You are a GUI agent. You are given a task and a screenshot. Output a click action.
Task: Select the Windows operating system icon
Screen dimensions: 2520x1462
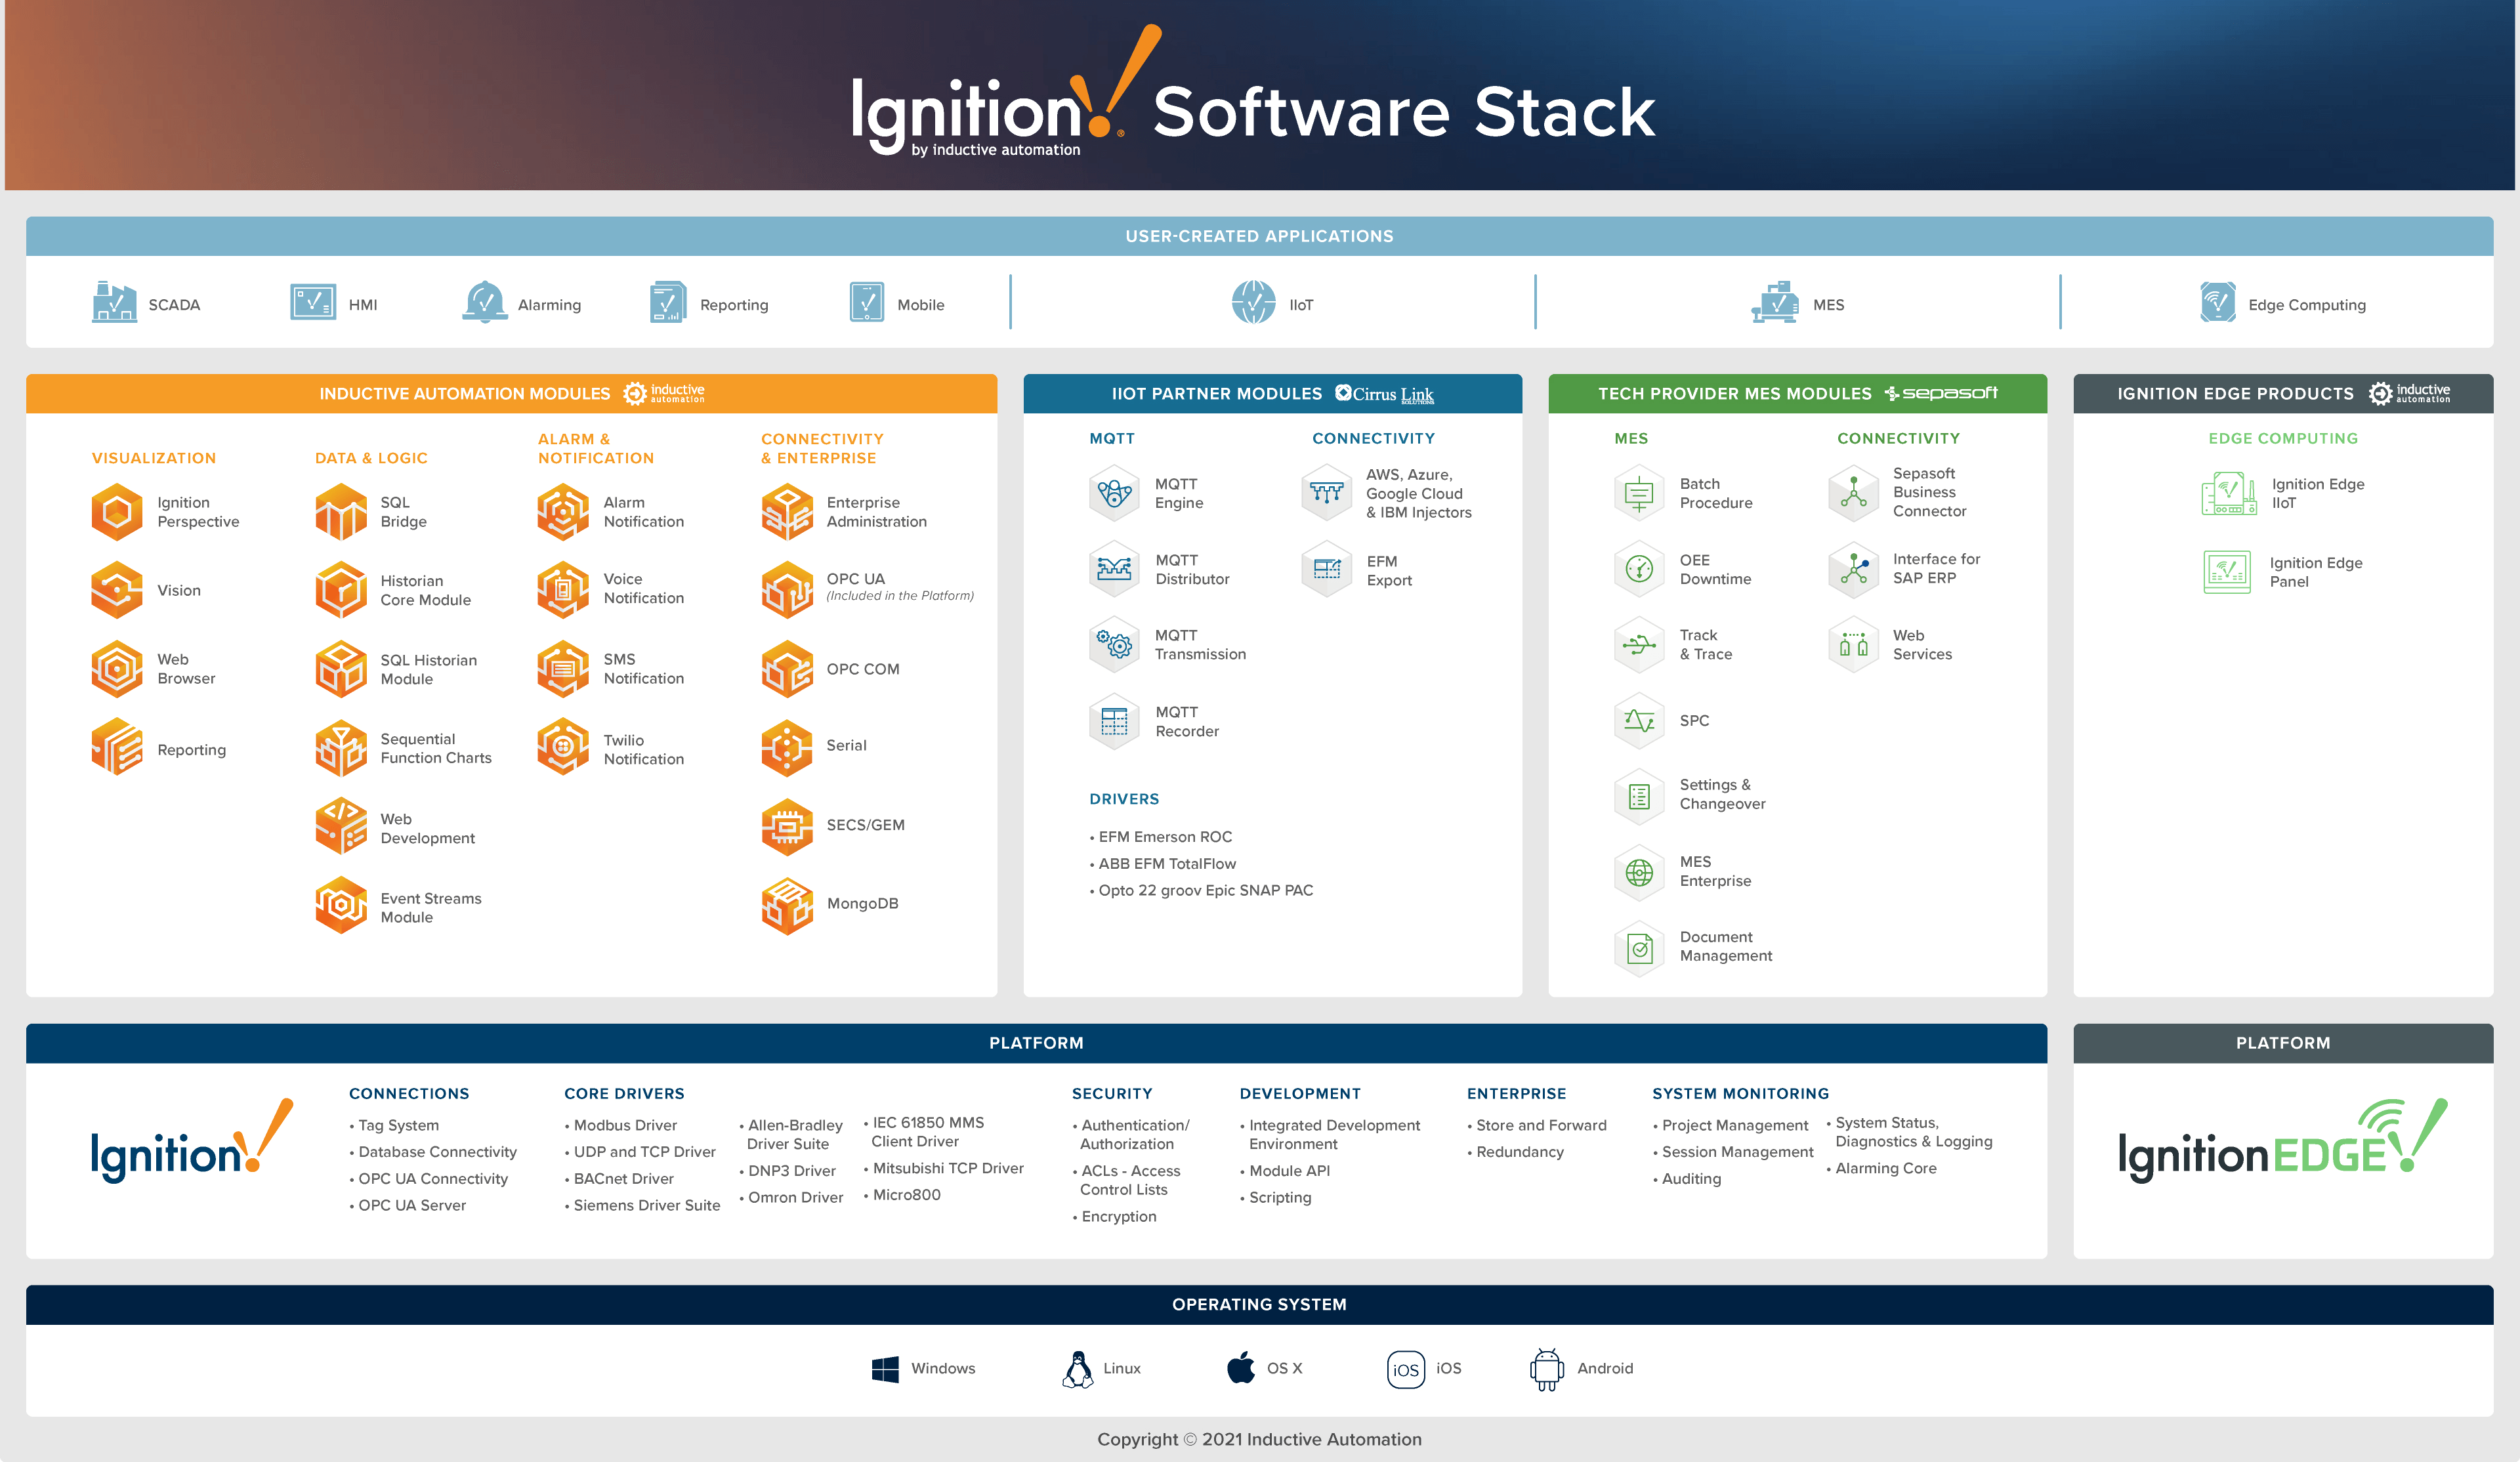[x=885, y=1368]
